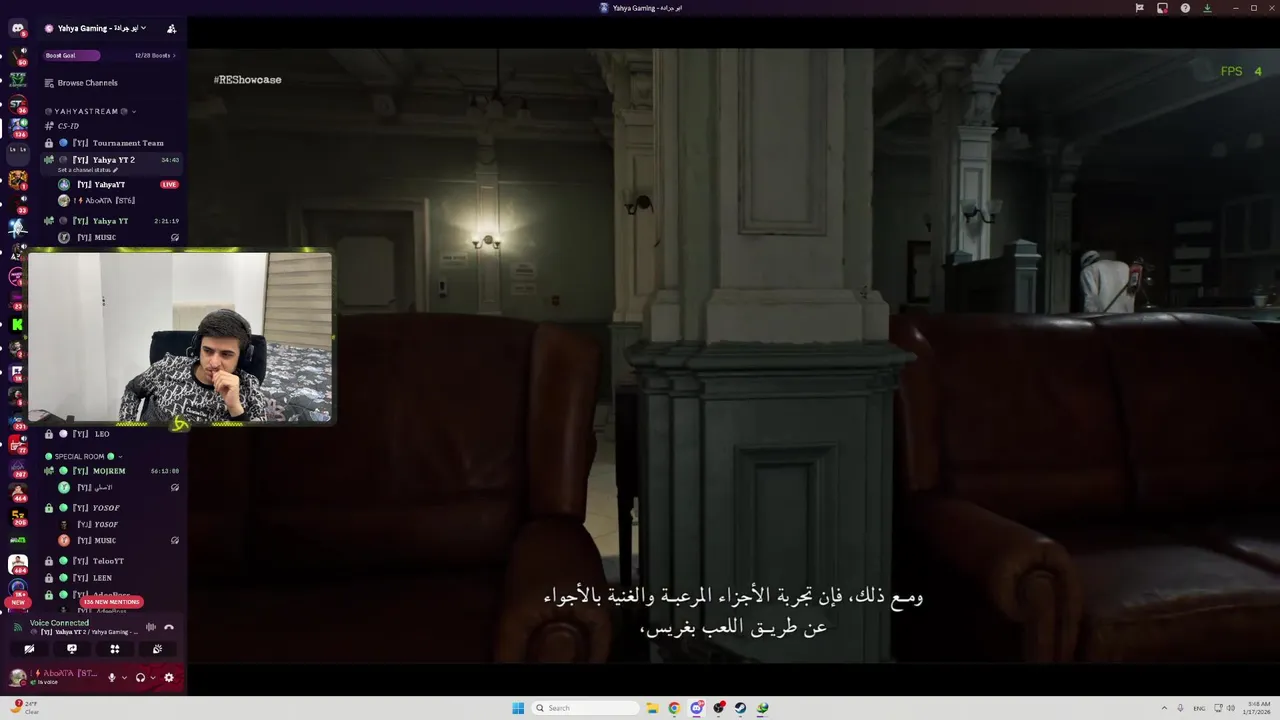
Task: Click the streamer webcam overlay thumbnail
Action: [x=181, y=338]
